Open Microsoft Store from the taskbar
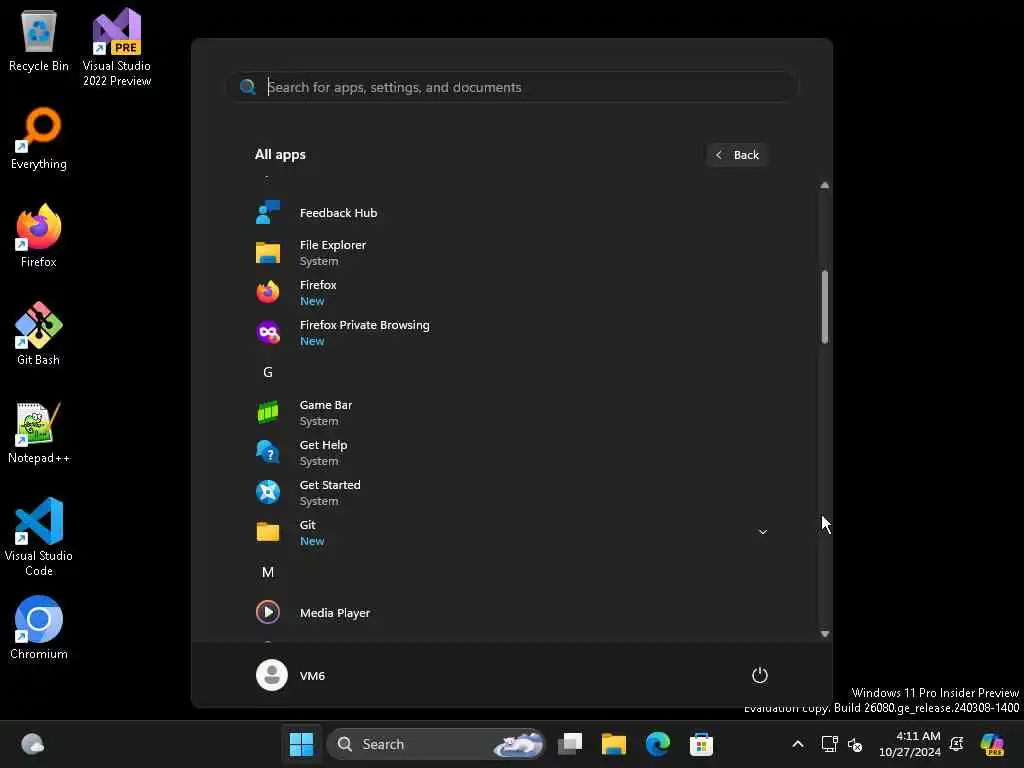The image size is (1024, 768). (x=701, y=744)
